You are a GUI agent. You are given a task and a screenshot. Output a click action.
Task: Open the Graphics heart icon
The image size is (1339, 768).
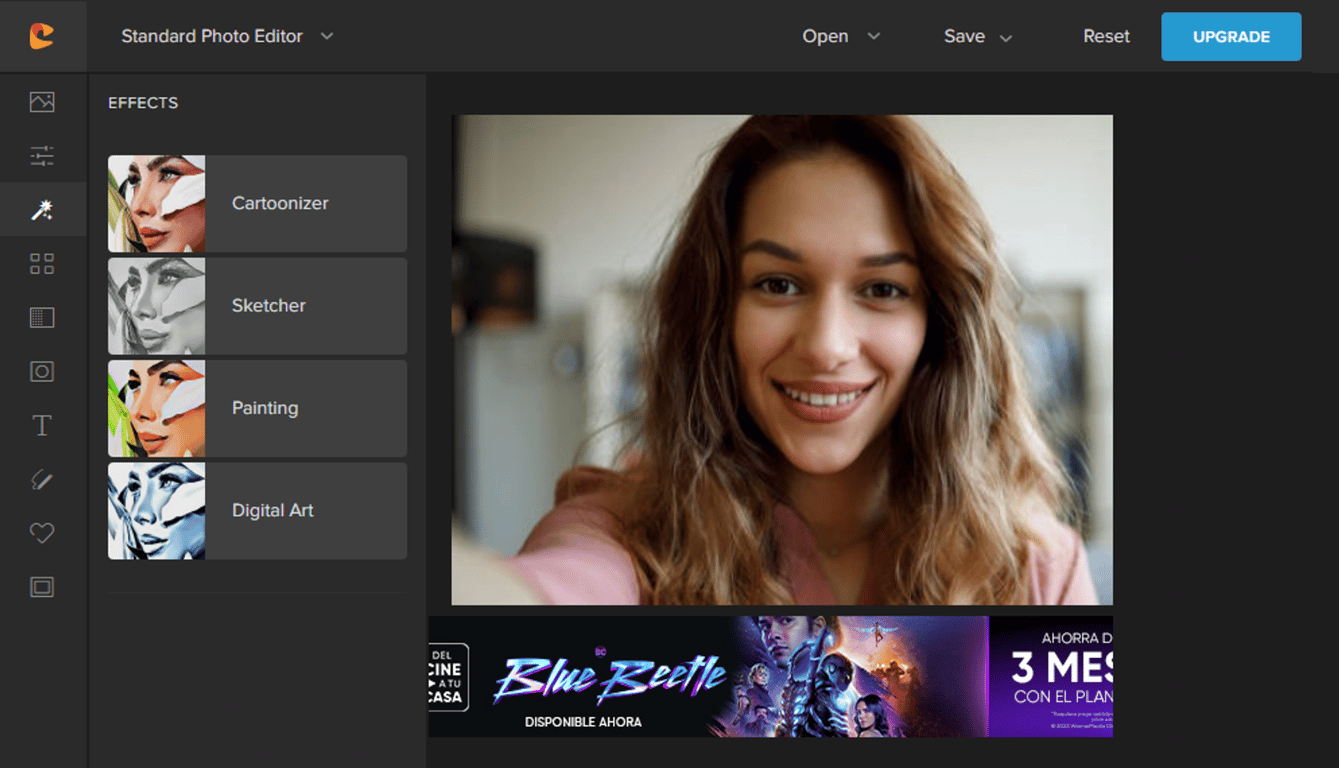pyautogui.click(x=42, y=533)
